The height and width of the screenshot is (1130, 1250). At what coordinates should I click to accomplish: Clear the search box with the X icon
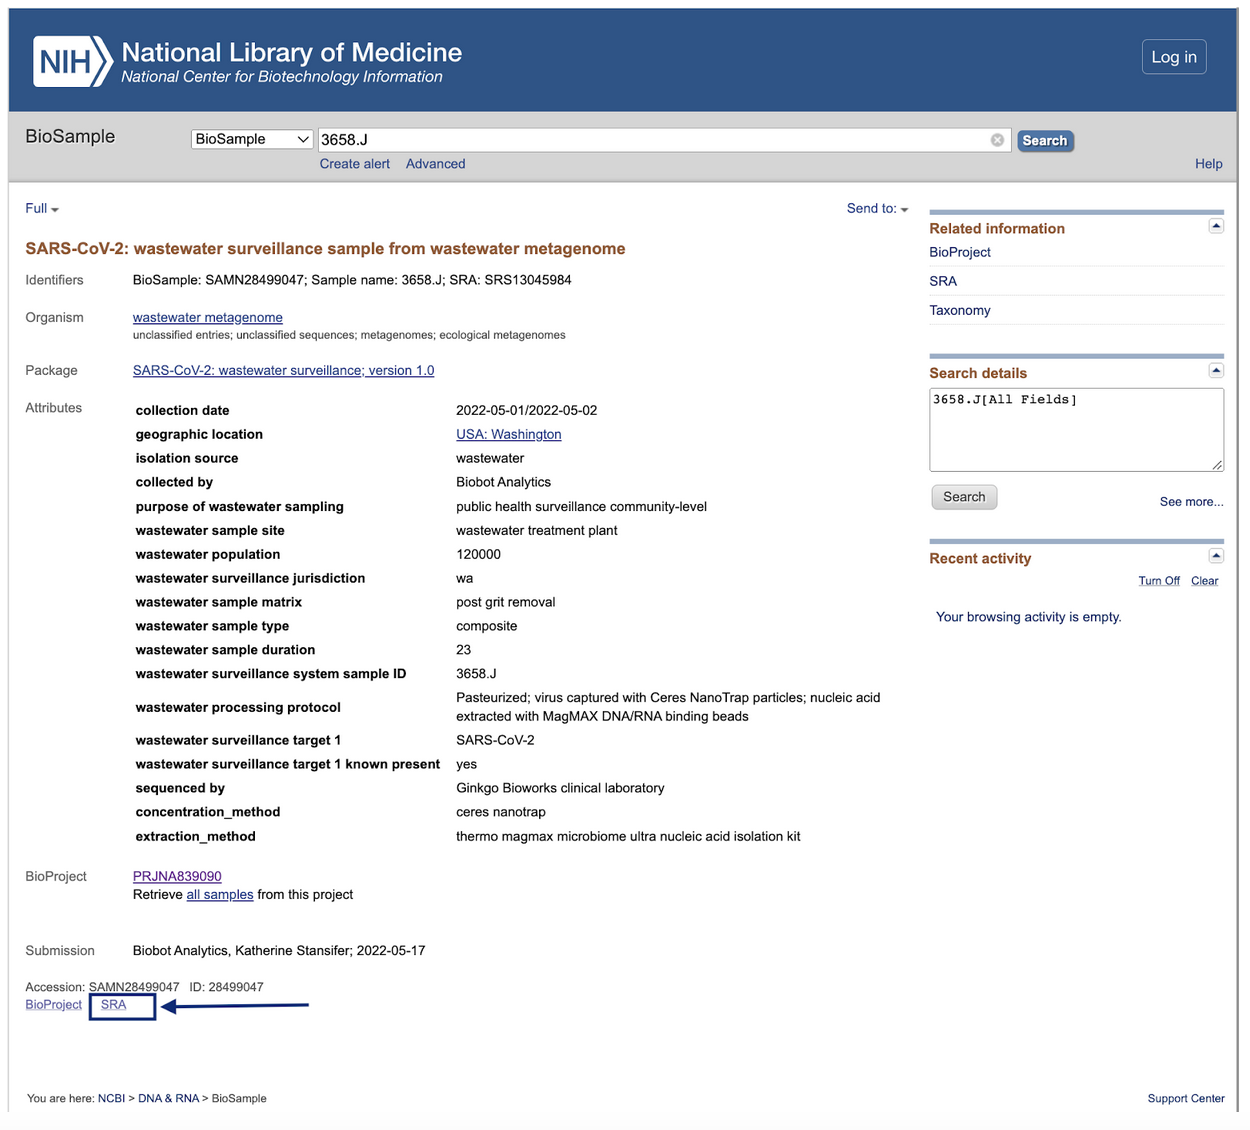[997, 140]
